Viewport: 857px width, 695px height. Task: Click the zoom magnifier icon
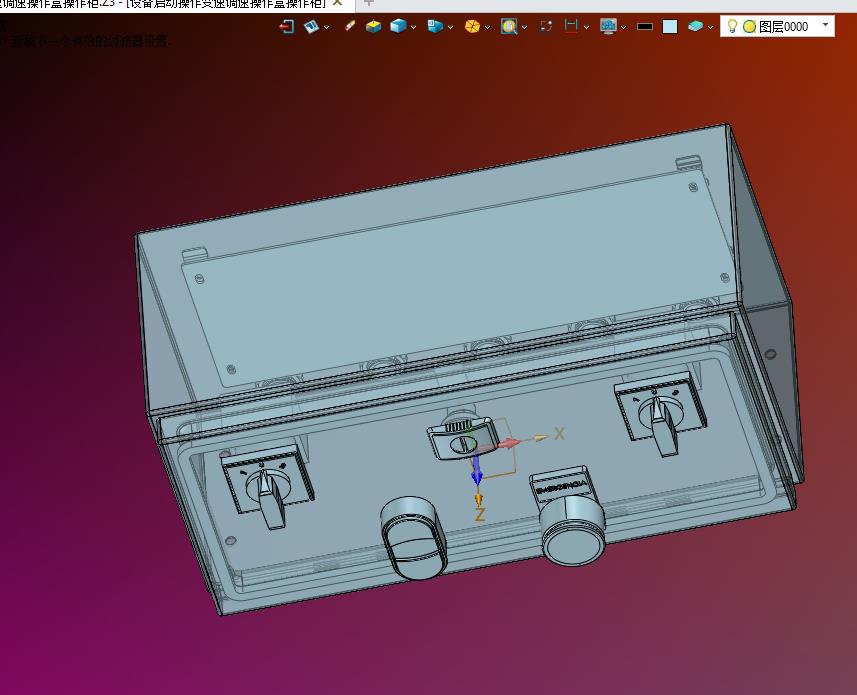tap(509, 26)
